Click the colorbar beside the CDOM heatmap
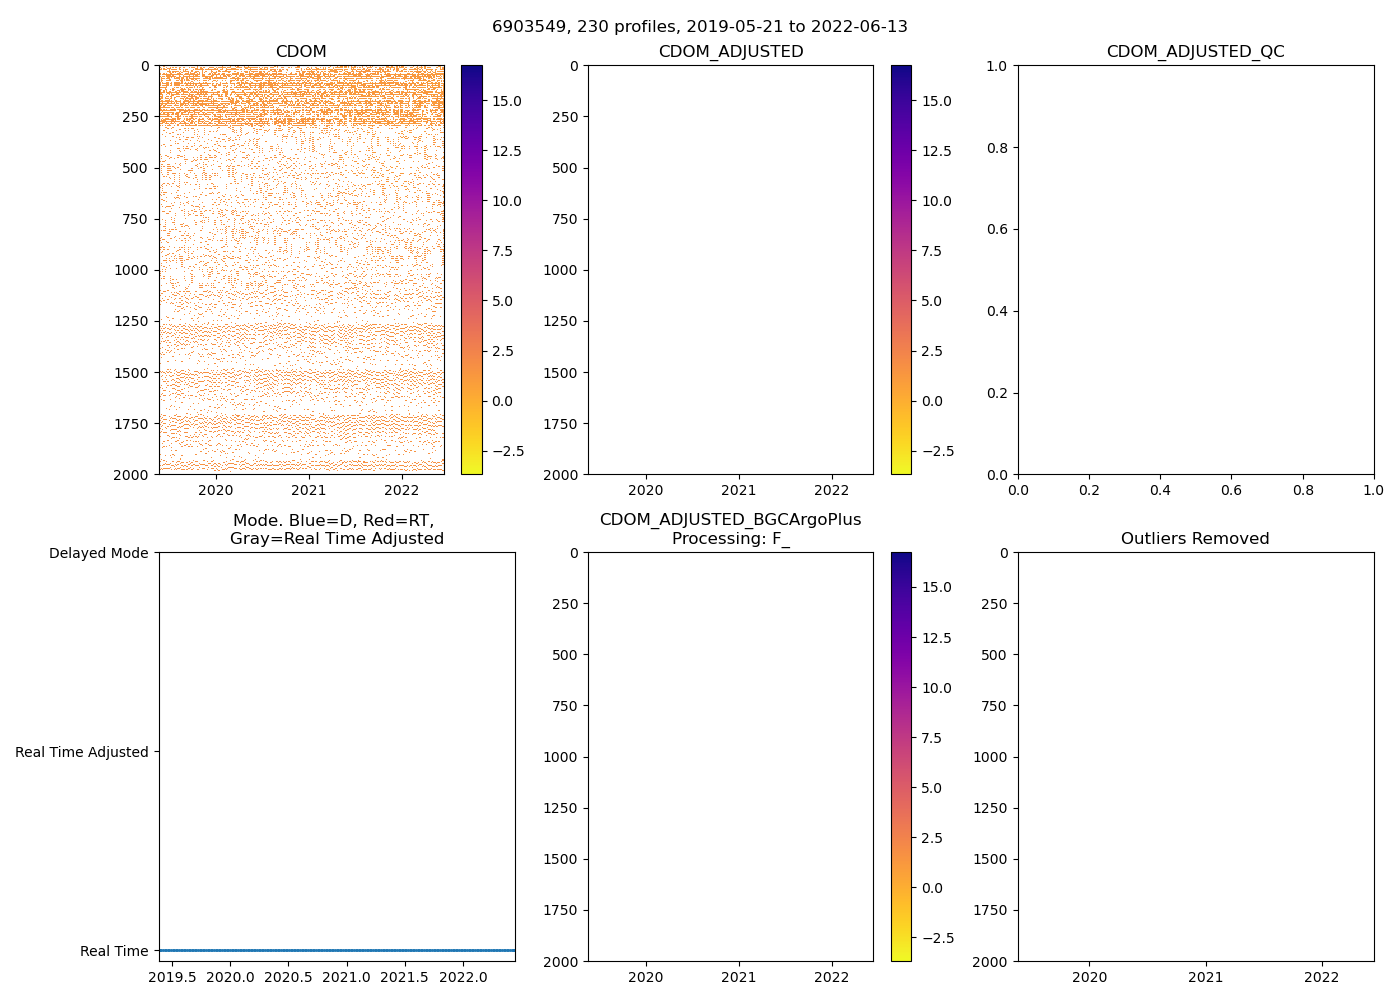 coord(471,270)
